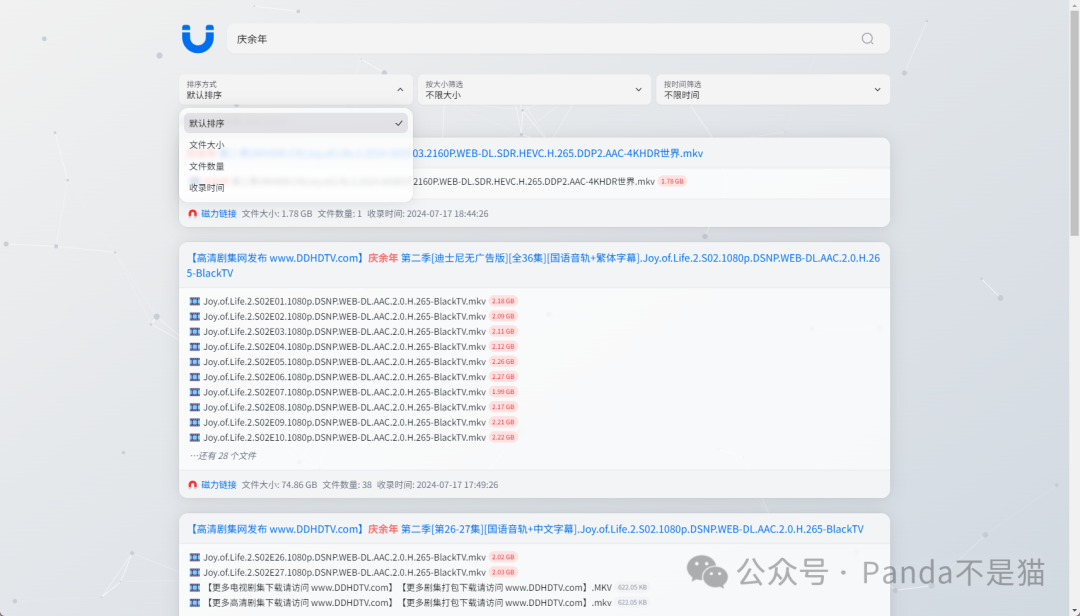Click magnet icon of the 74.86 GB result

pos(193,484)
